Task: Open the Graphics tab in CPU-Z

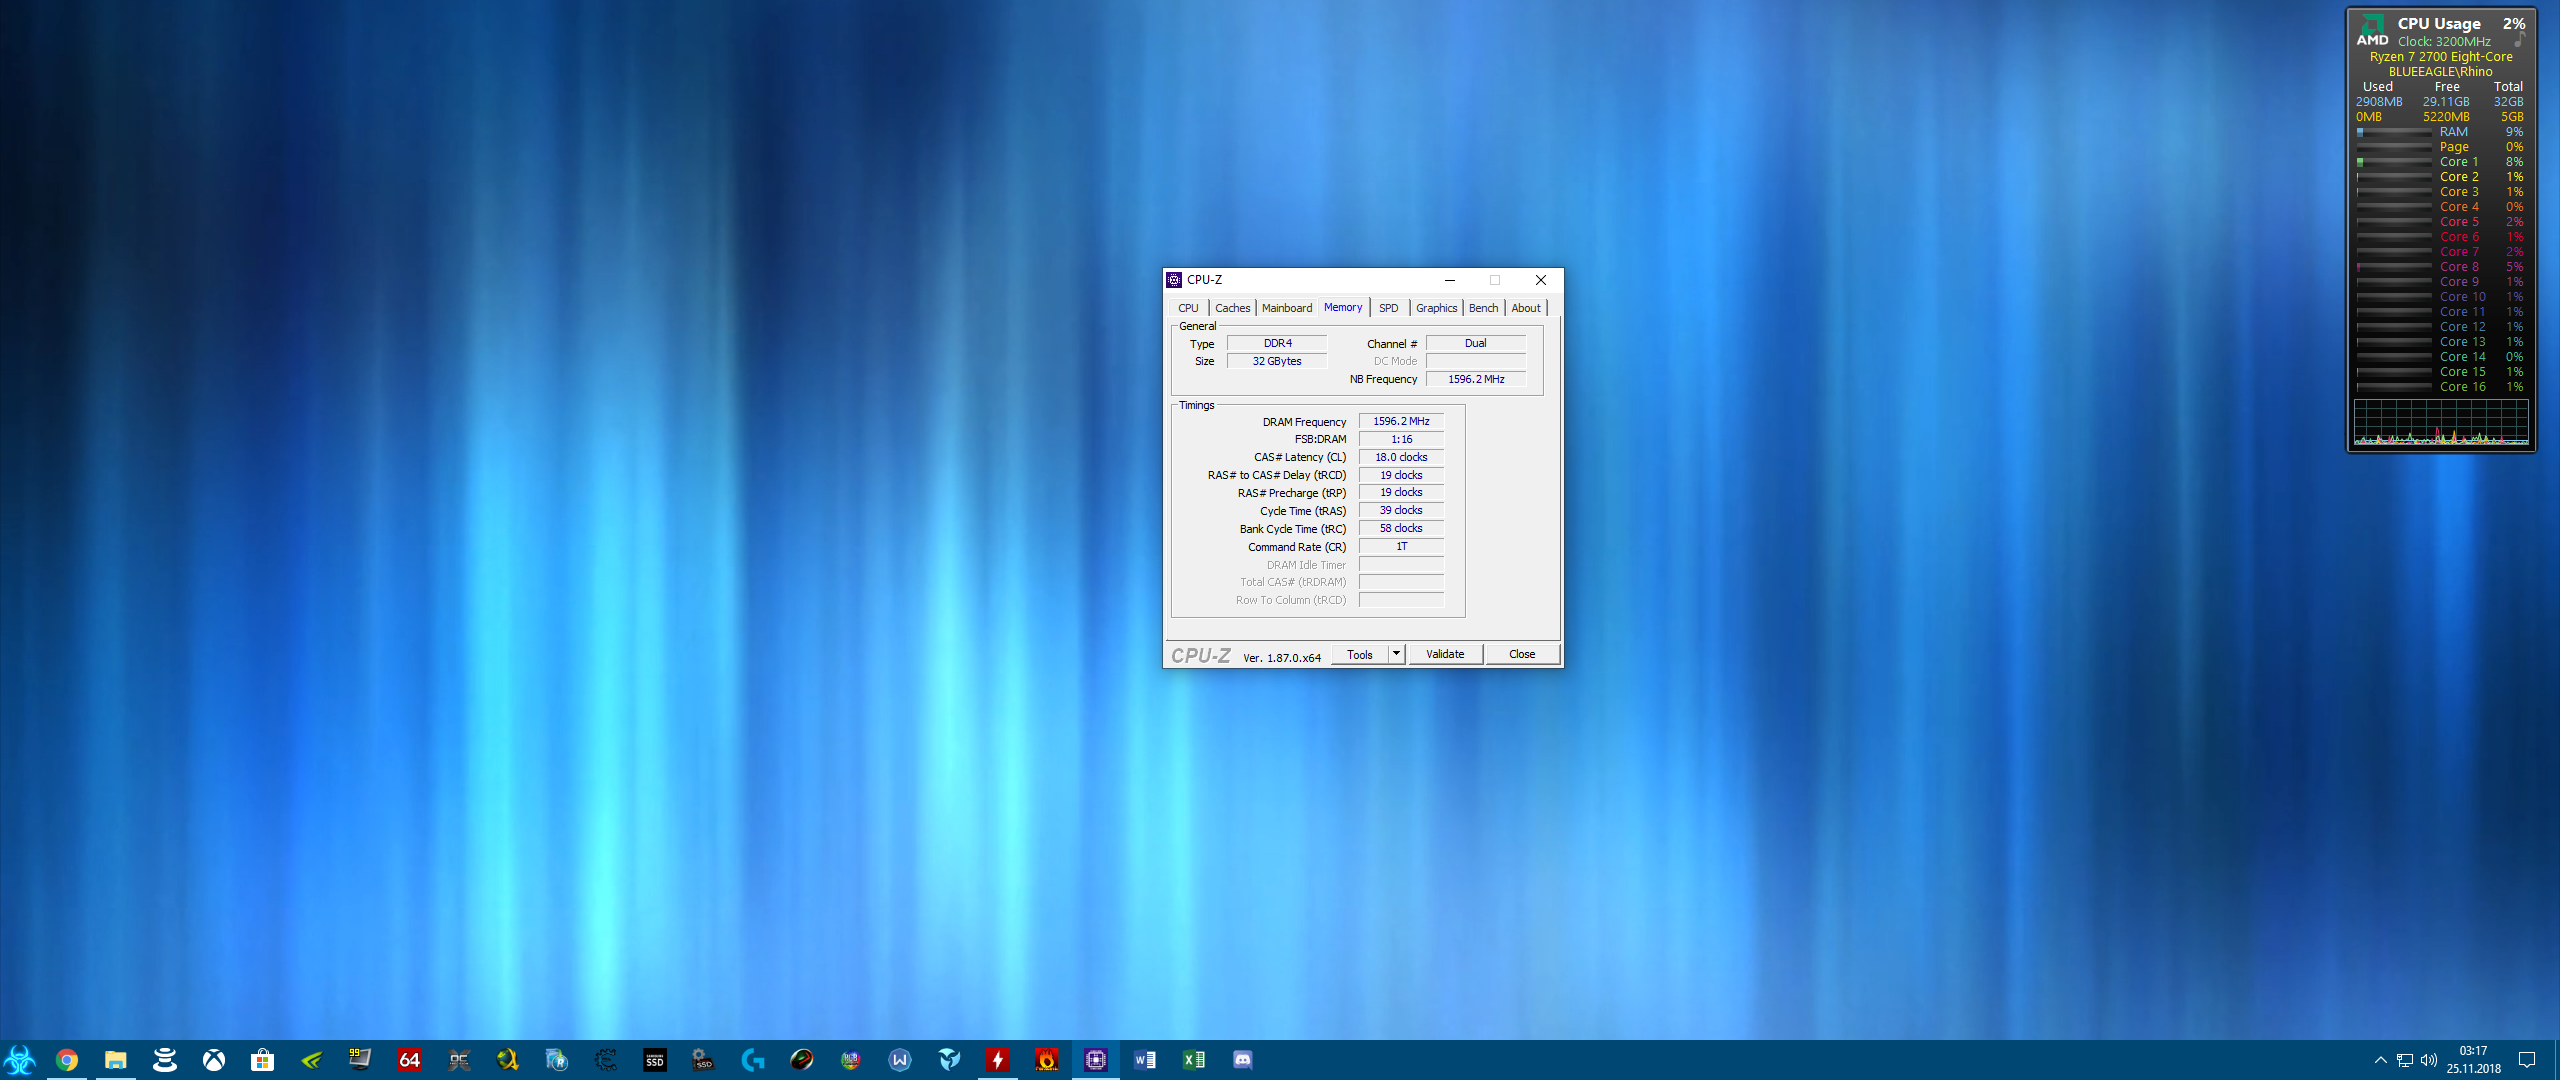Action: point(1436,308)
